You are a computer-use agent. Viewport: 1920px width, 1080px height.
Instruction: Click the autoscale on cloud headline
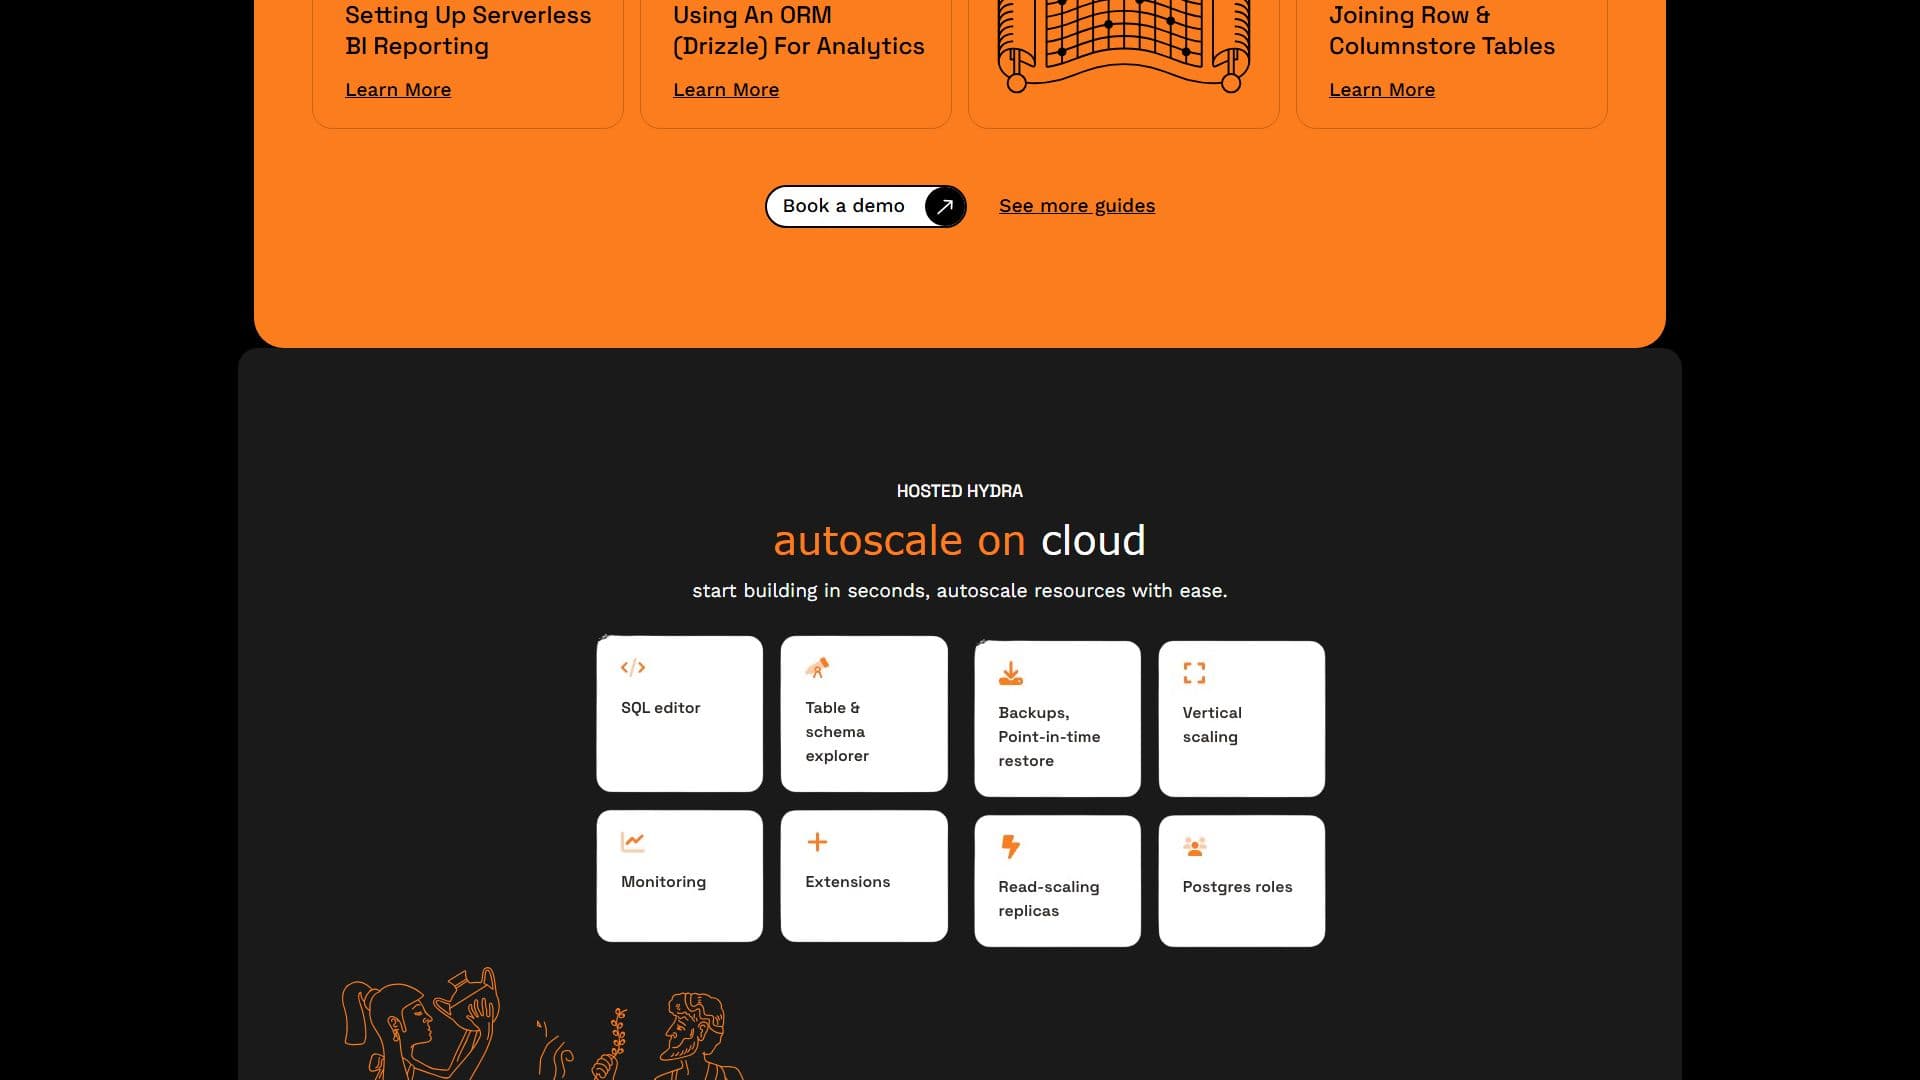click(x=960, y=541)
